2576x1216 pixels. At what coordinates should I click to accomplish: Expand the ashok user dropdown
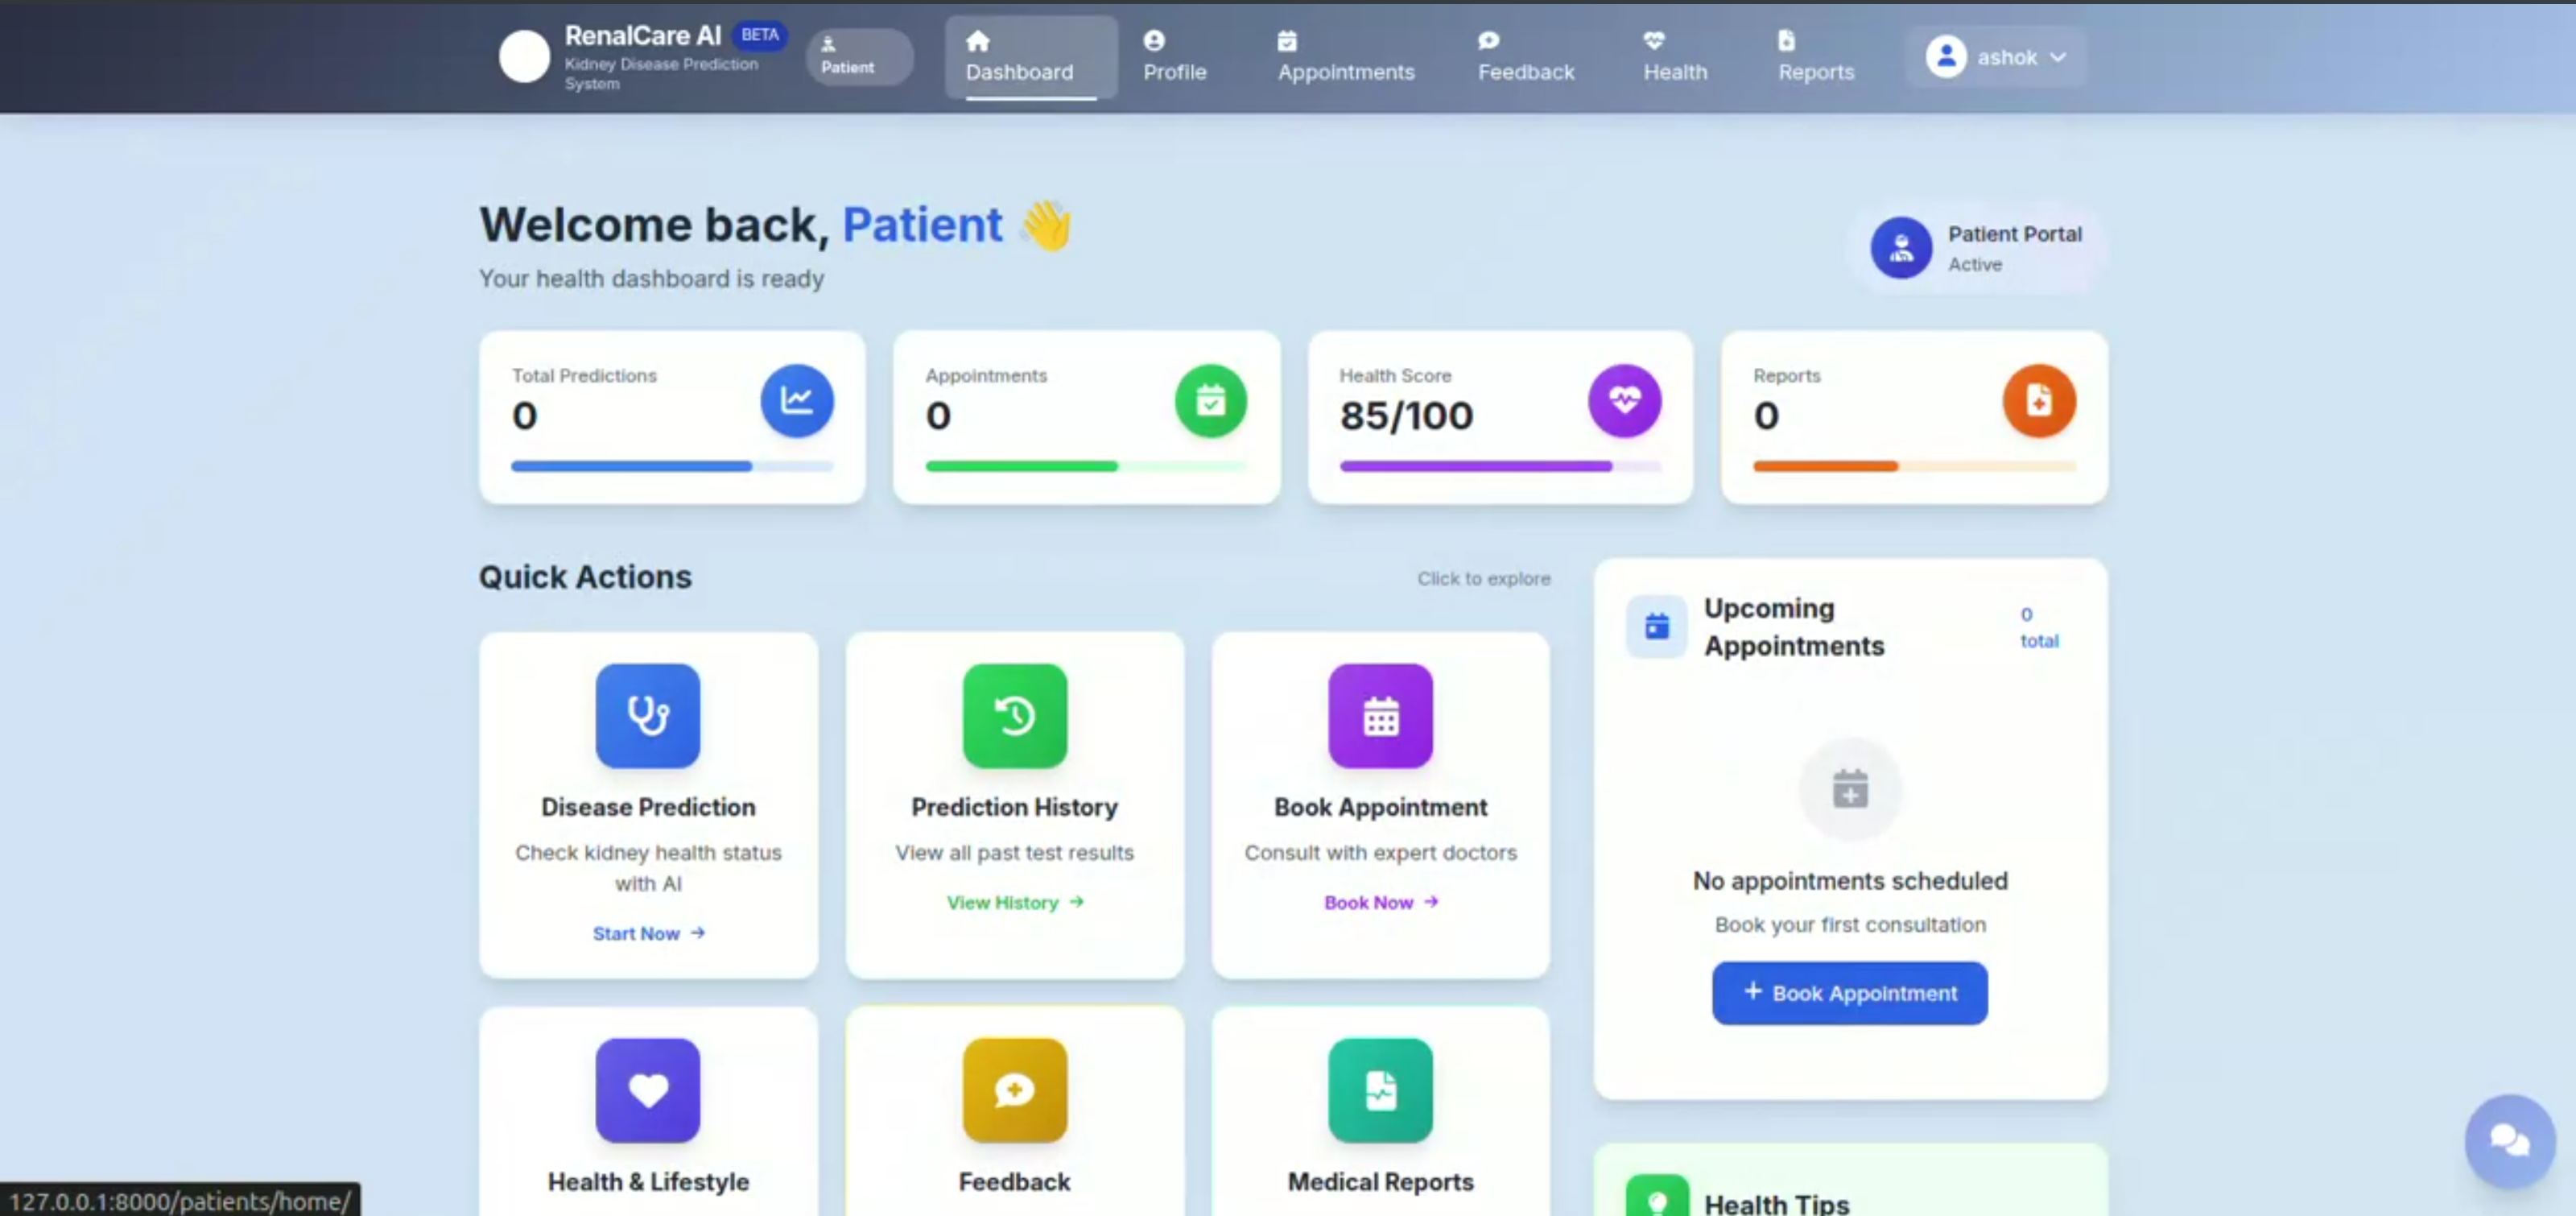click(1996, 57)
